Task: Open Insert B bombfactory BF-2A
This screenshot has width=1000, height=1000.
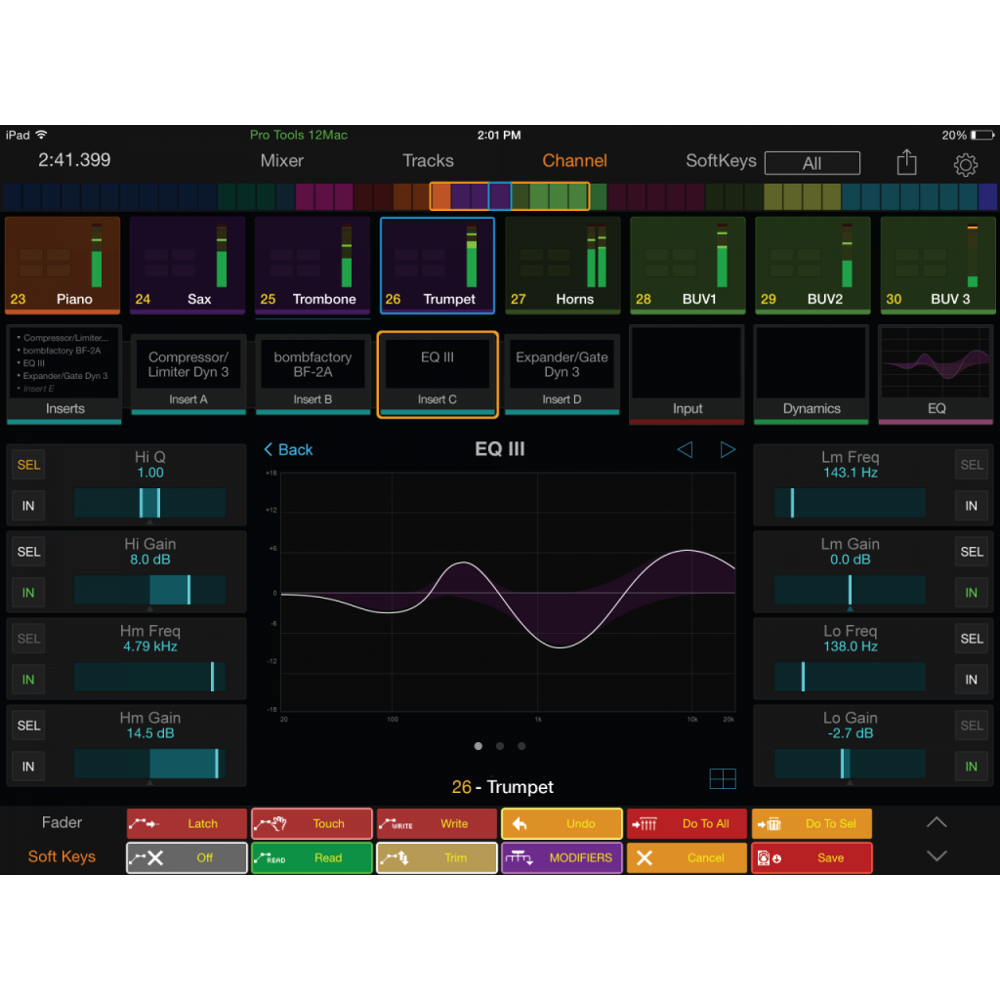Action: click(x=312, y=375)
